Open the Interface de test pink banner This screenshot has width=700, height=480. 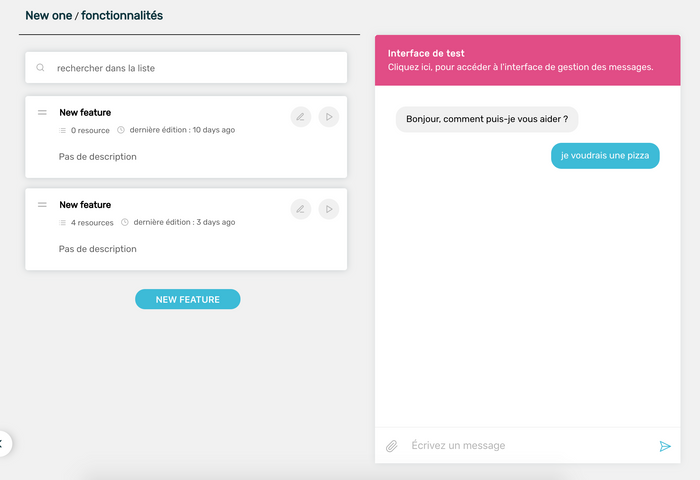tap(528, 60)
